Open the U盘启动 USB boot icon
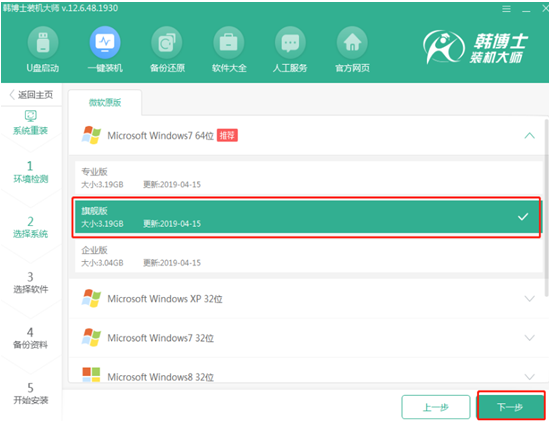Screen dimensions: 549x425 click(x=43, y=42)
